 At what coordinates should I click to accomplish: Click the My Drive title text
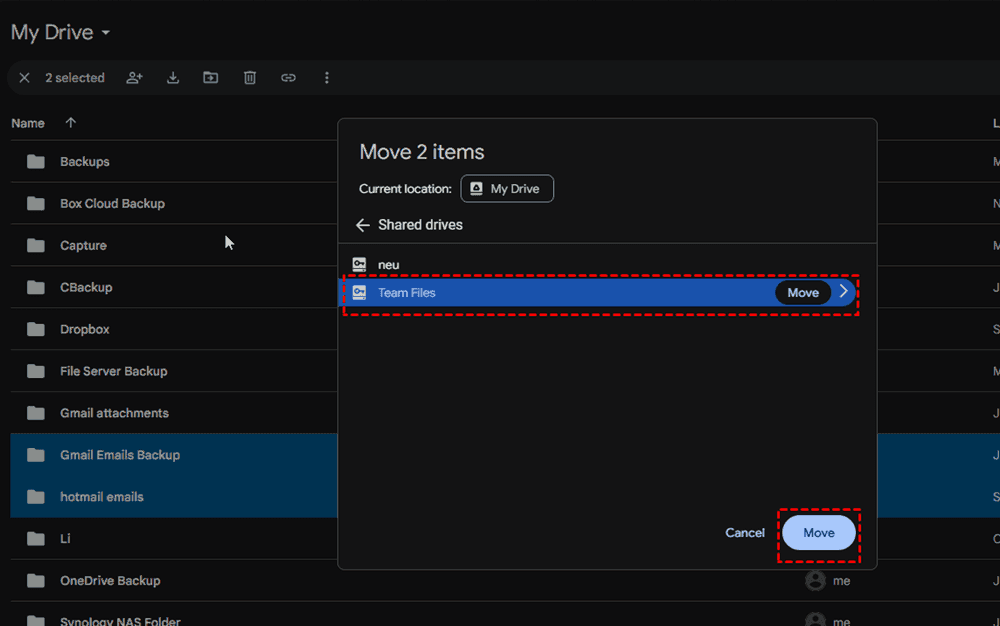click(x=52, y=33)
